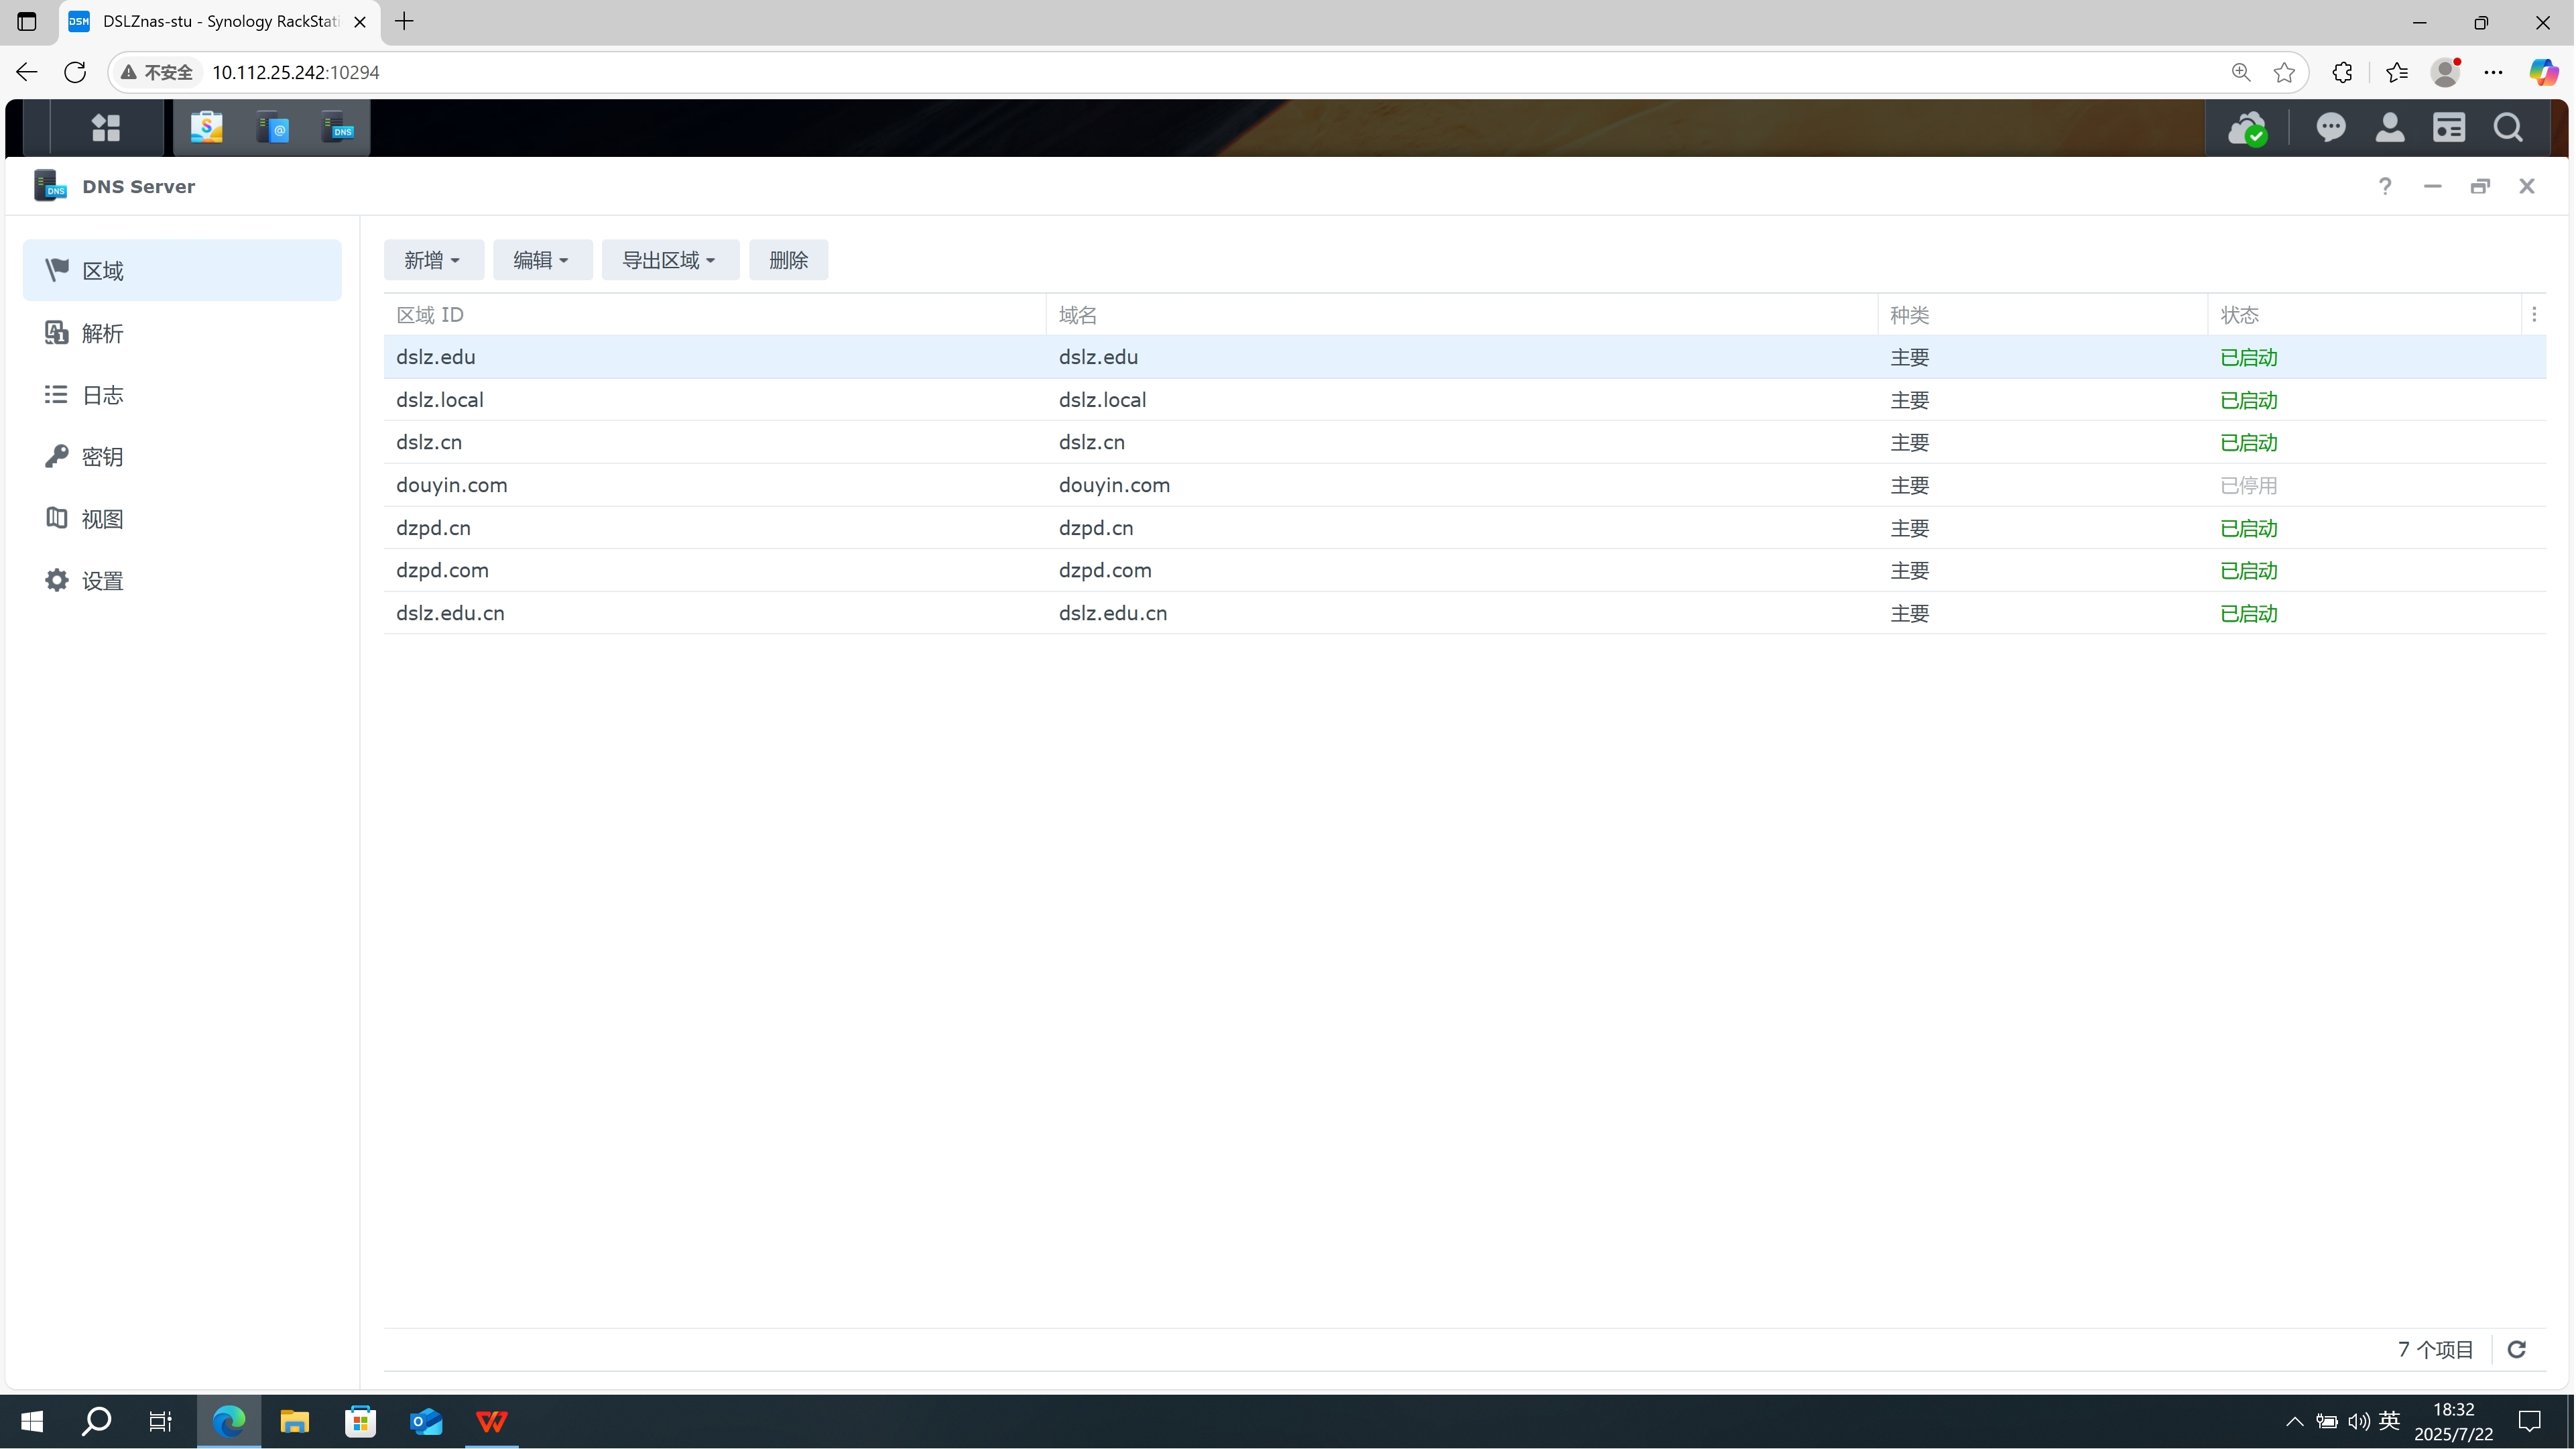
Task: Select 区域 in the sidebar
Action: [182, 270]
